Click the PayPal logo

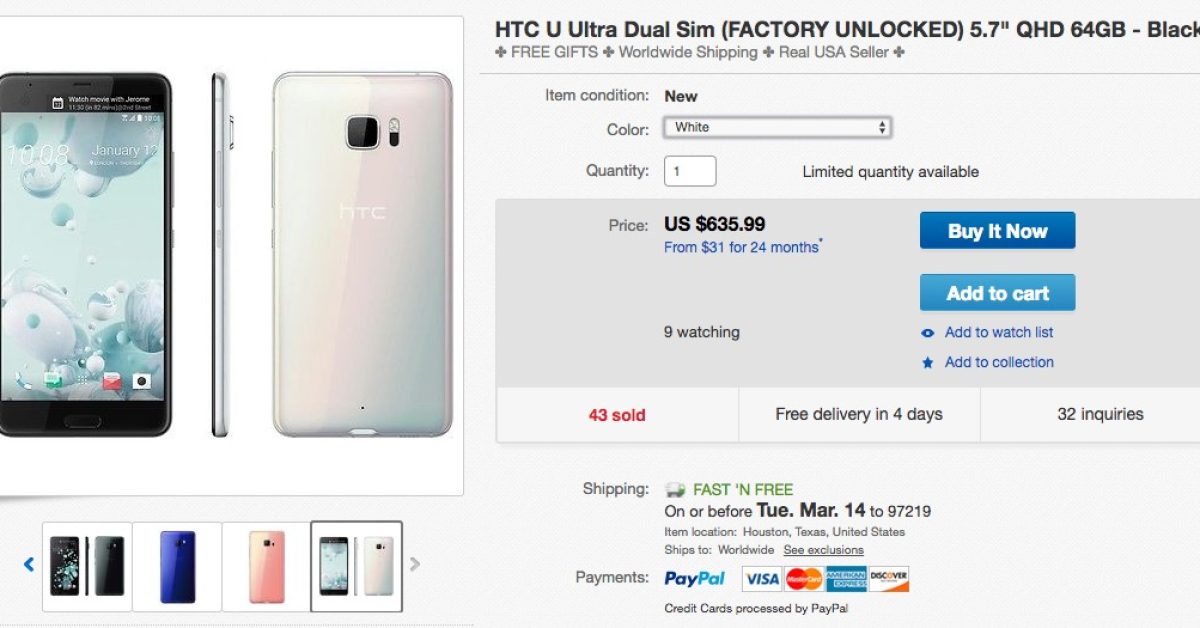tap(695, 579)
